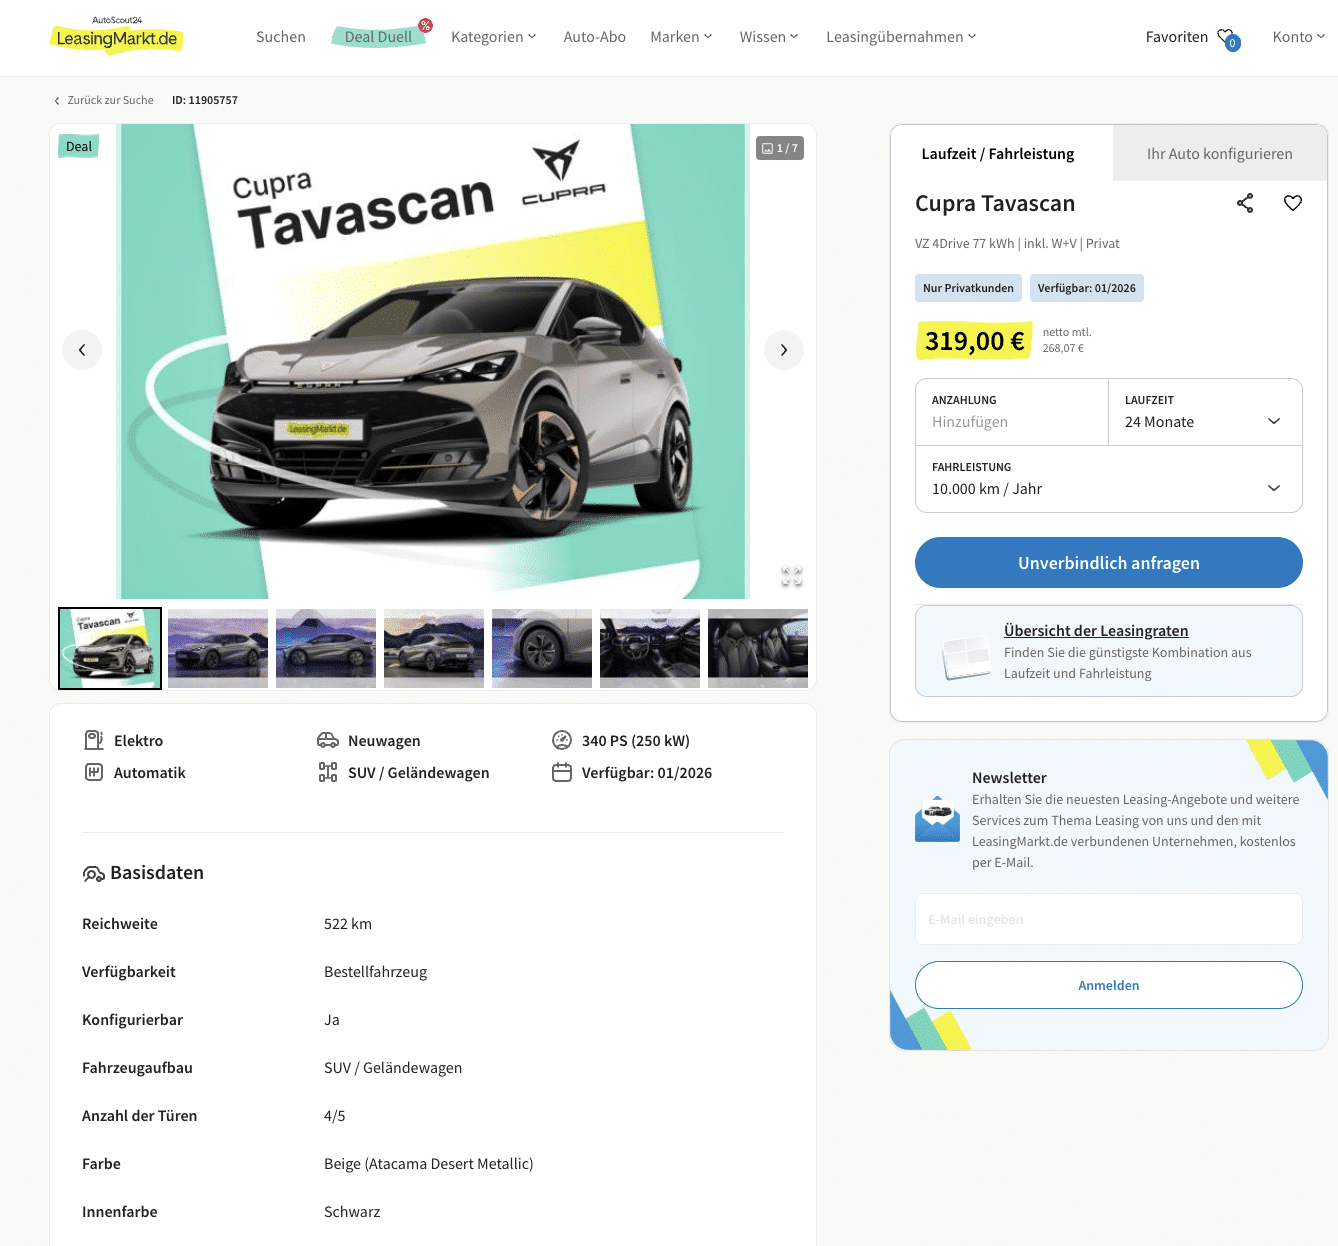Click the Deal Duell percent badge

[x=425, y=25]
